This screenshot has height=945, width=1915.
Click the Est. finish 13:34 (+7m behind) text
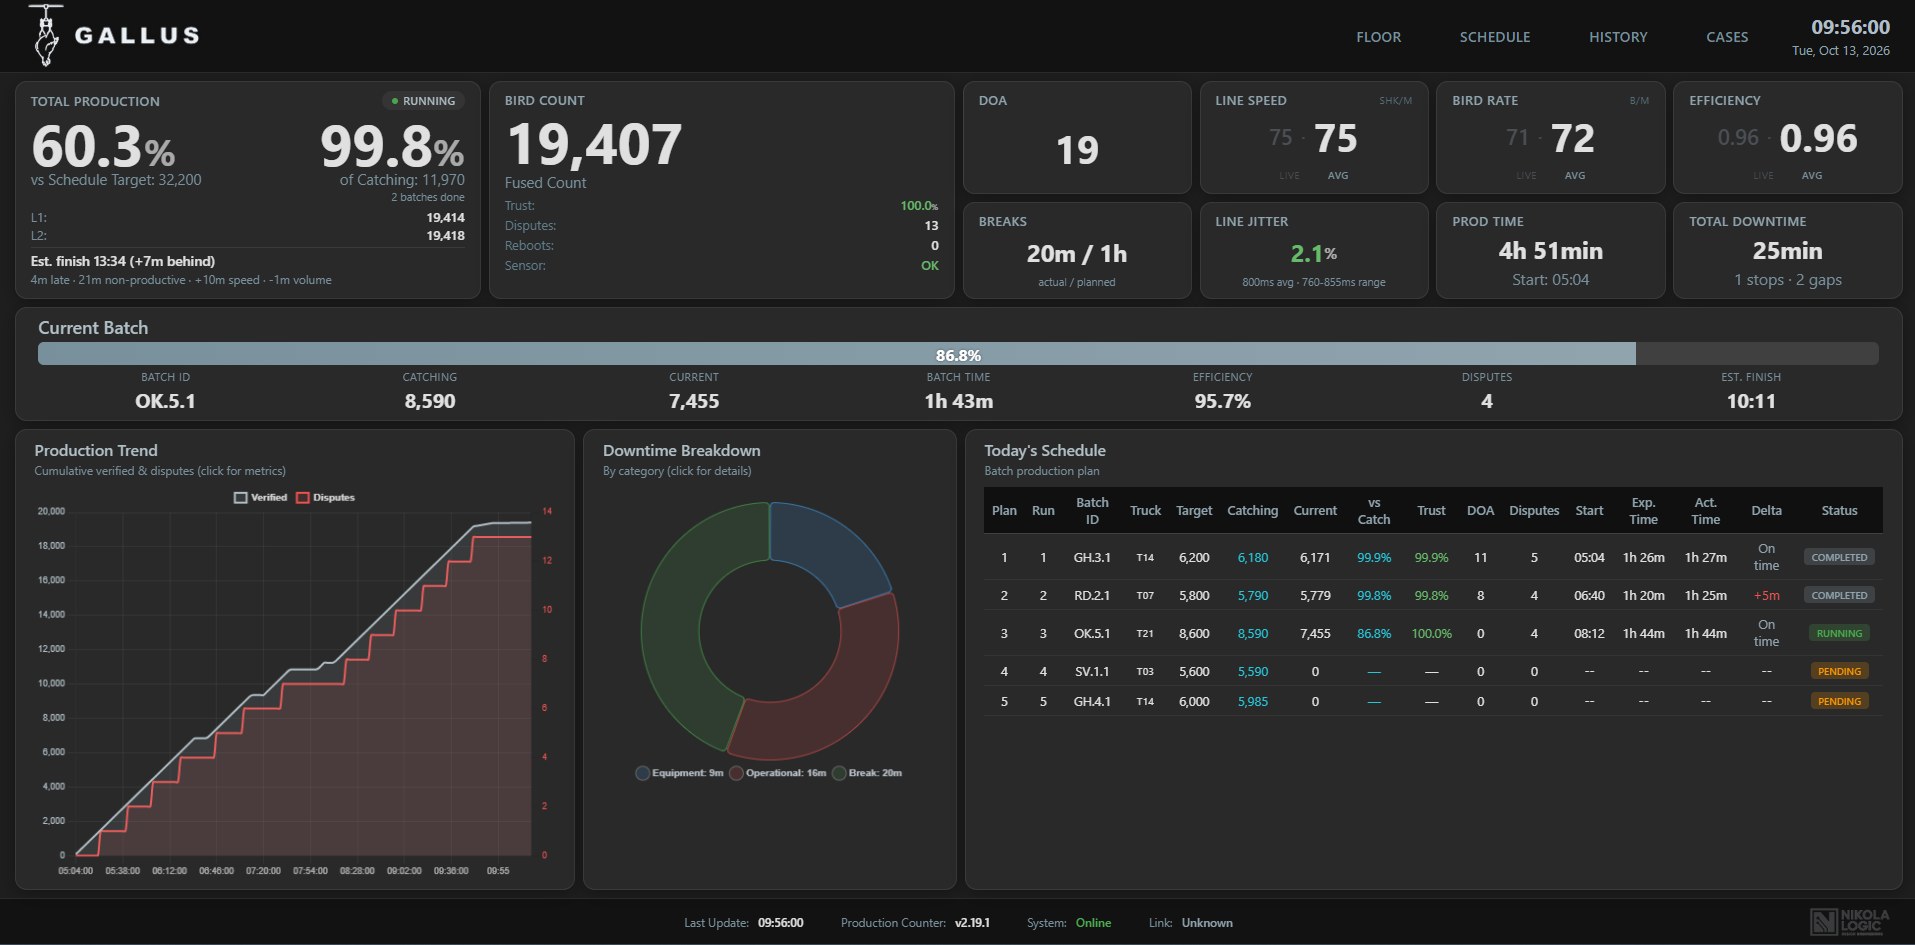[123, 261]
